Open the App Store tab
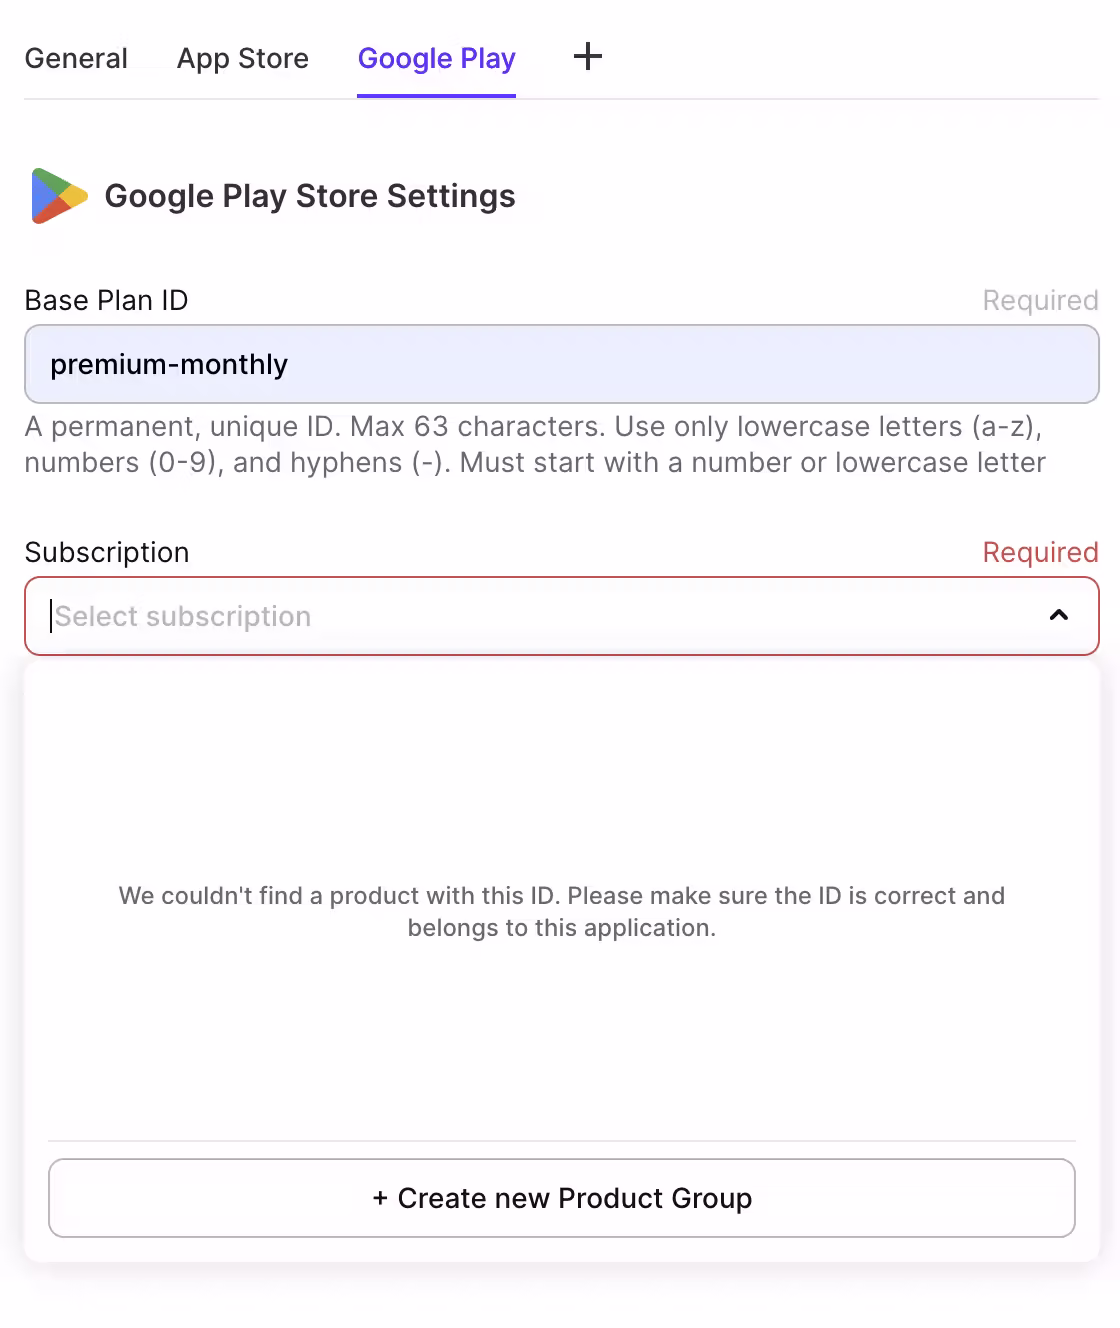Viewport: 1120px width, 1328px height. 243,58
